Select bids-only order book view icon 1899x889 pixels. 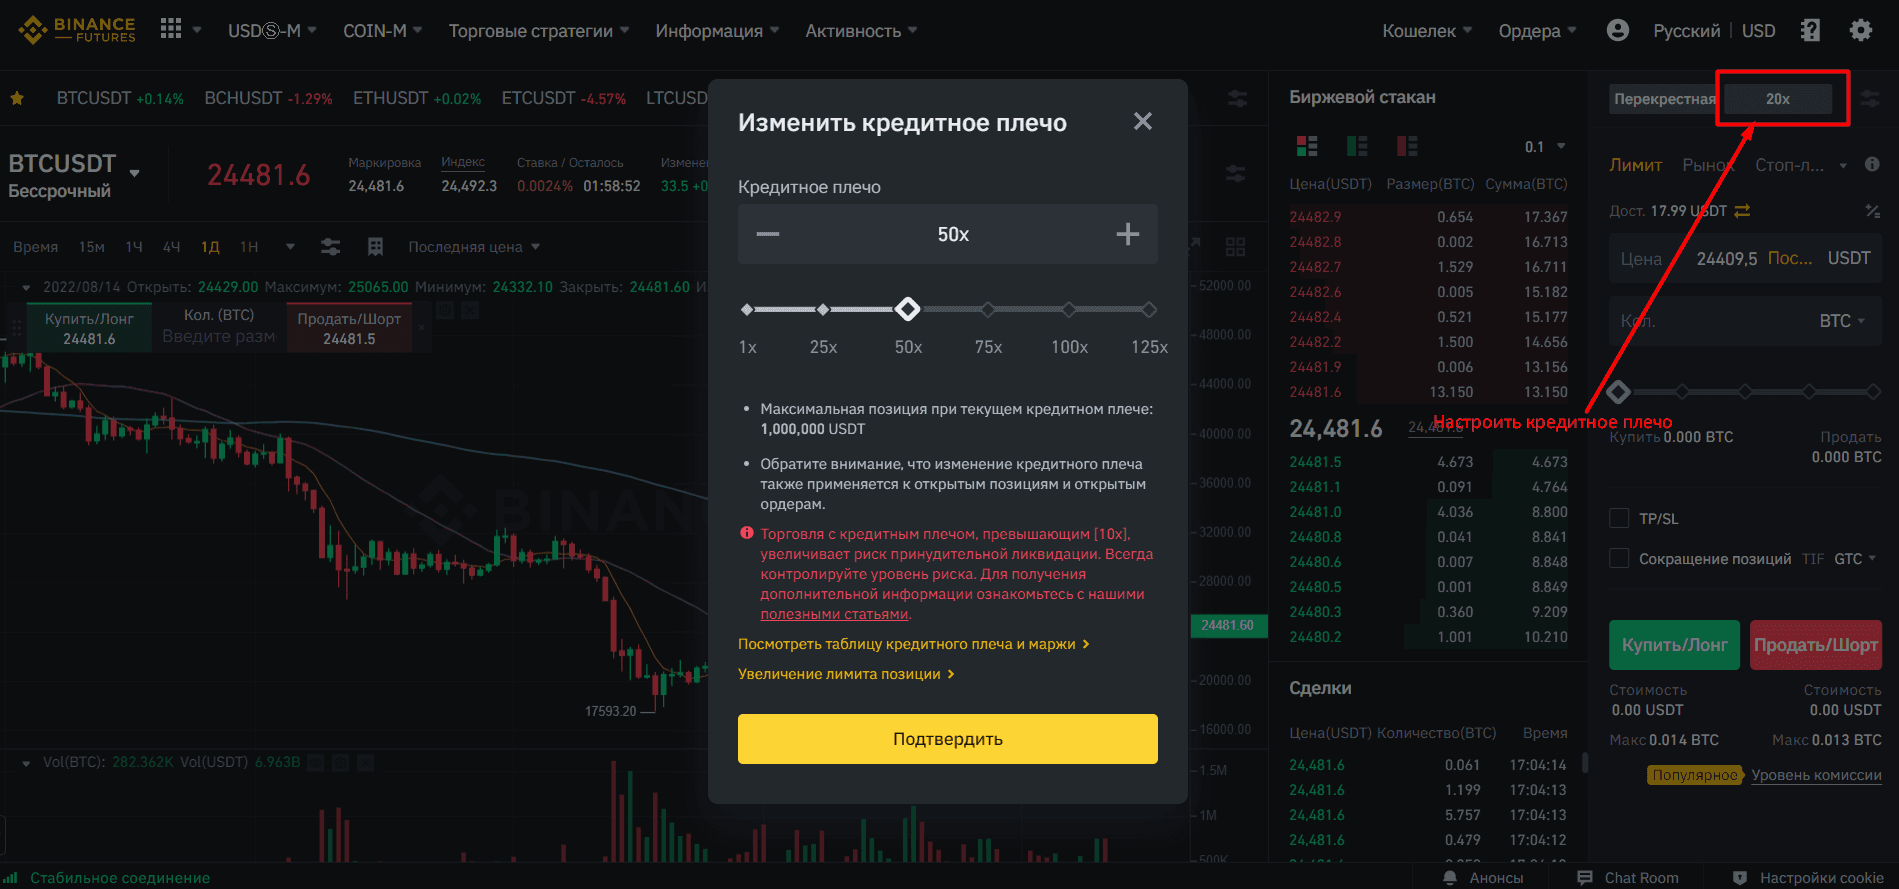pyautogui.click(x=1357, y=146)
